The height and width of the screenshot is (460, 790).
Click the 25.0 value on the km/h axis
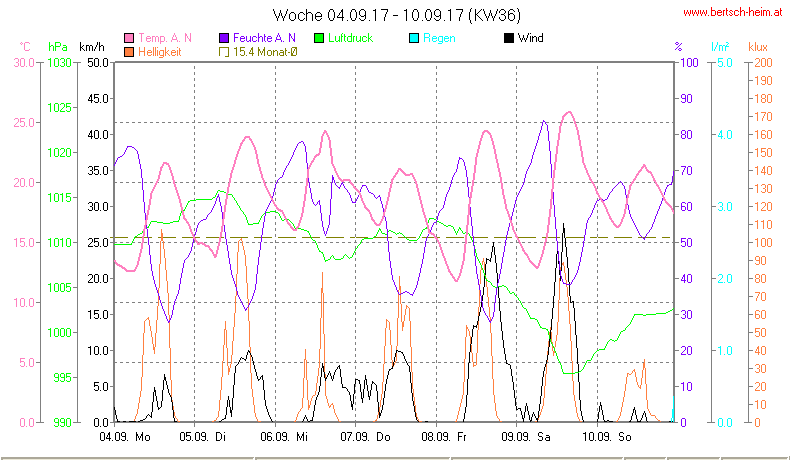click(x=98, y=243)
